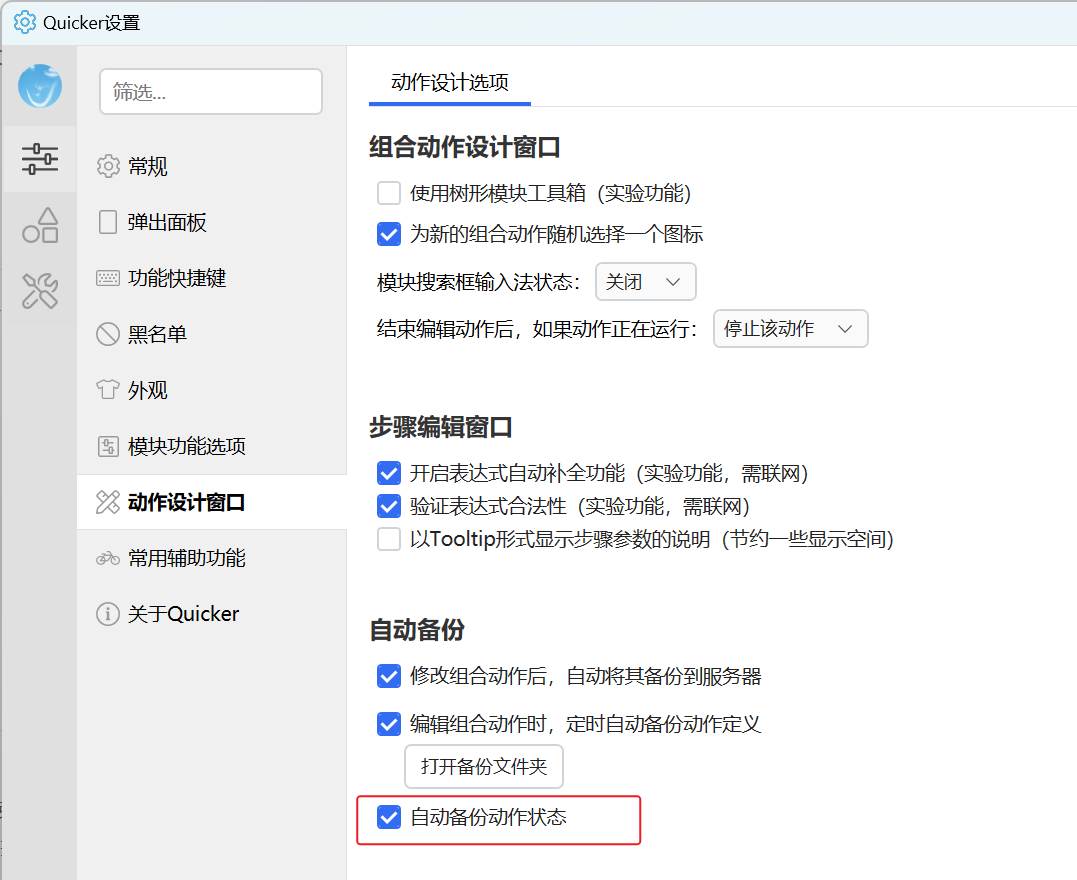Select 动作设计窗口 in the sidebar
Screen dimensions: 1077x880
click(212, 502)
